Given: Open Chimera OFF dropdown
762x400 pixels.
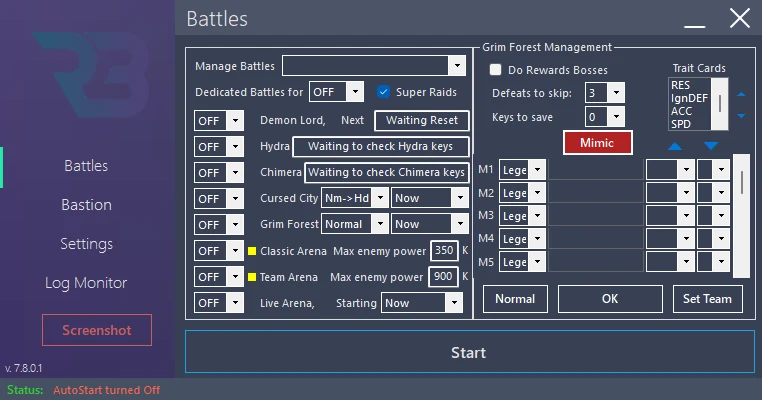Looking at the screenshot, I should (219, 173).
